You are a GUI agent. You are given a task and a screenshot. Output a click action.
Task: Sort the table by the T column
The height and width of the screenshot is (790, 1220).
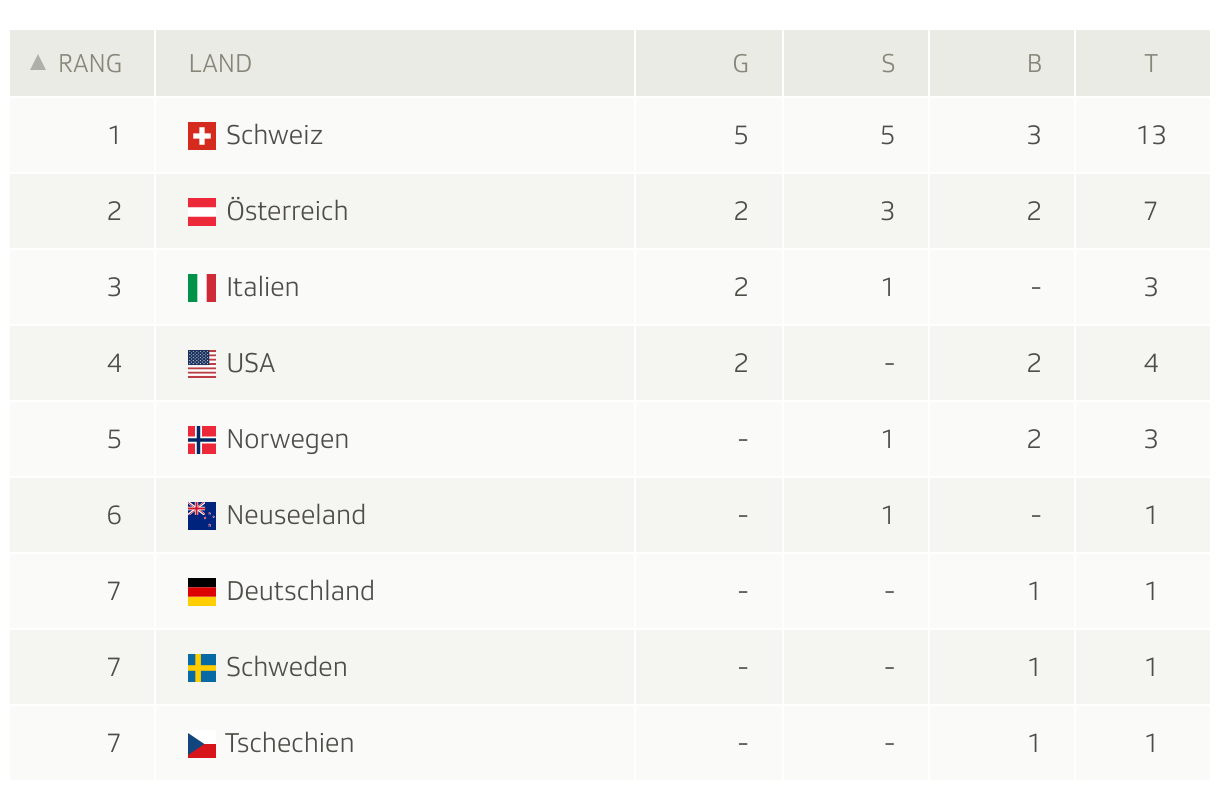click(1151, 62)
